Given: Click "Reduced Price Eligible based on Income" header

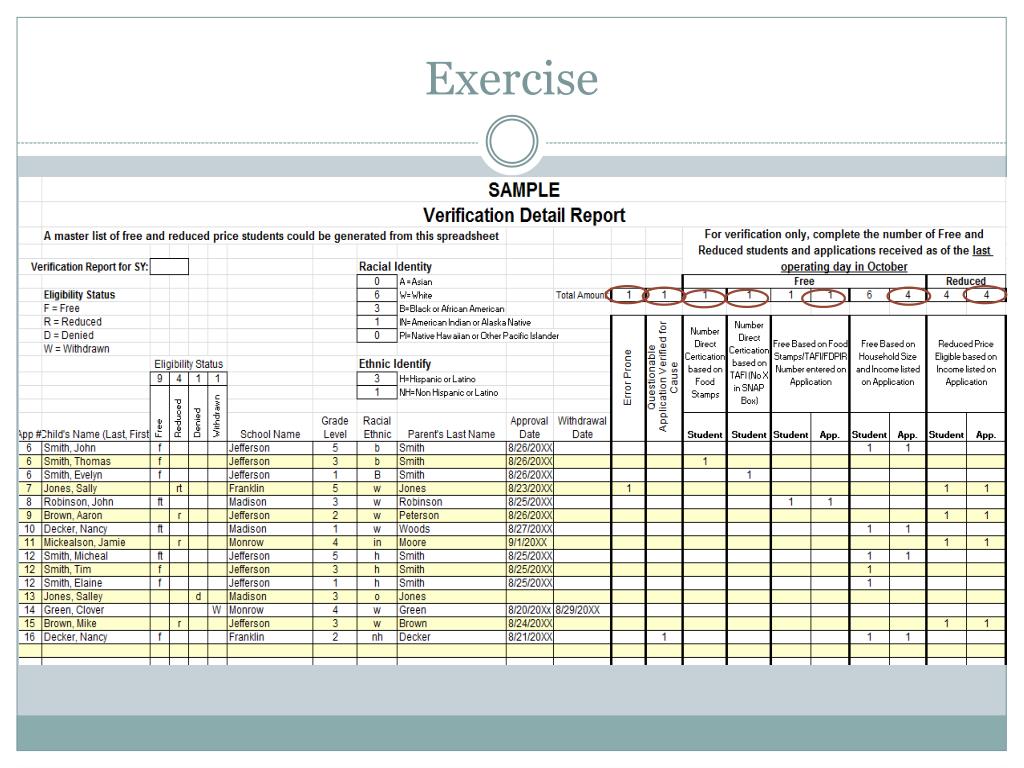Looking at the screenshot, I should pos(966,363).
